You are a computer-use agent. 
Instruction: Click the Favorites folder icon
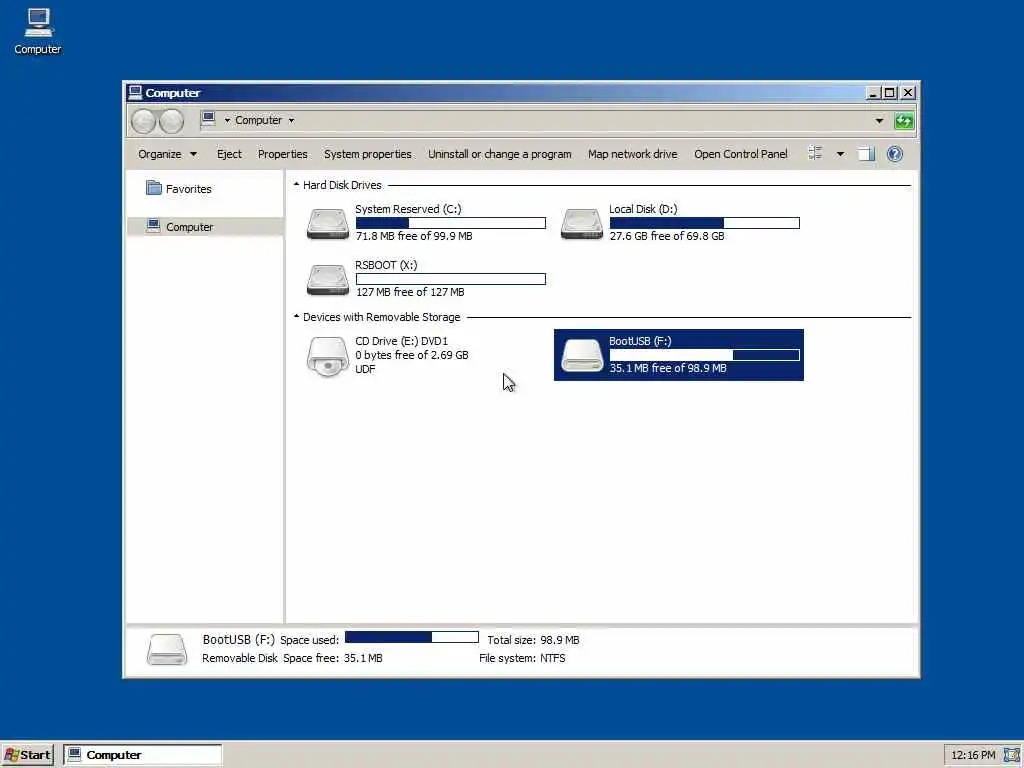click(153, 188)
